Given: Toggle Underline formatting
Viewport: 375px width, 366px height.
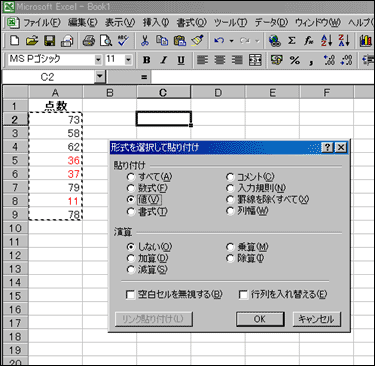Looking at the screenshot, I should point(181,60).
